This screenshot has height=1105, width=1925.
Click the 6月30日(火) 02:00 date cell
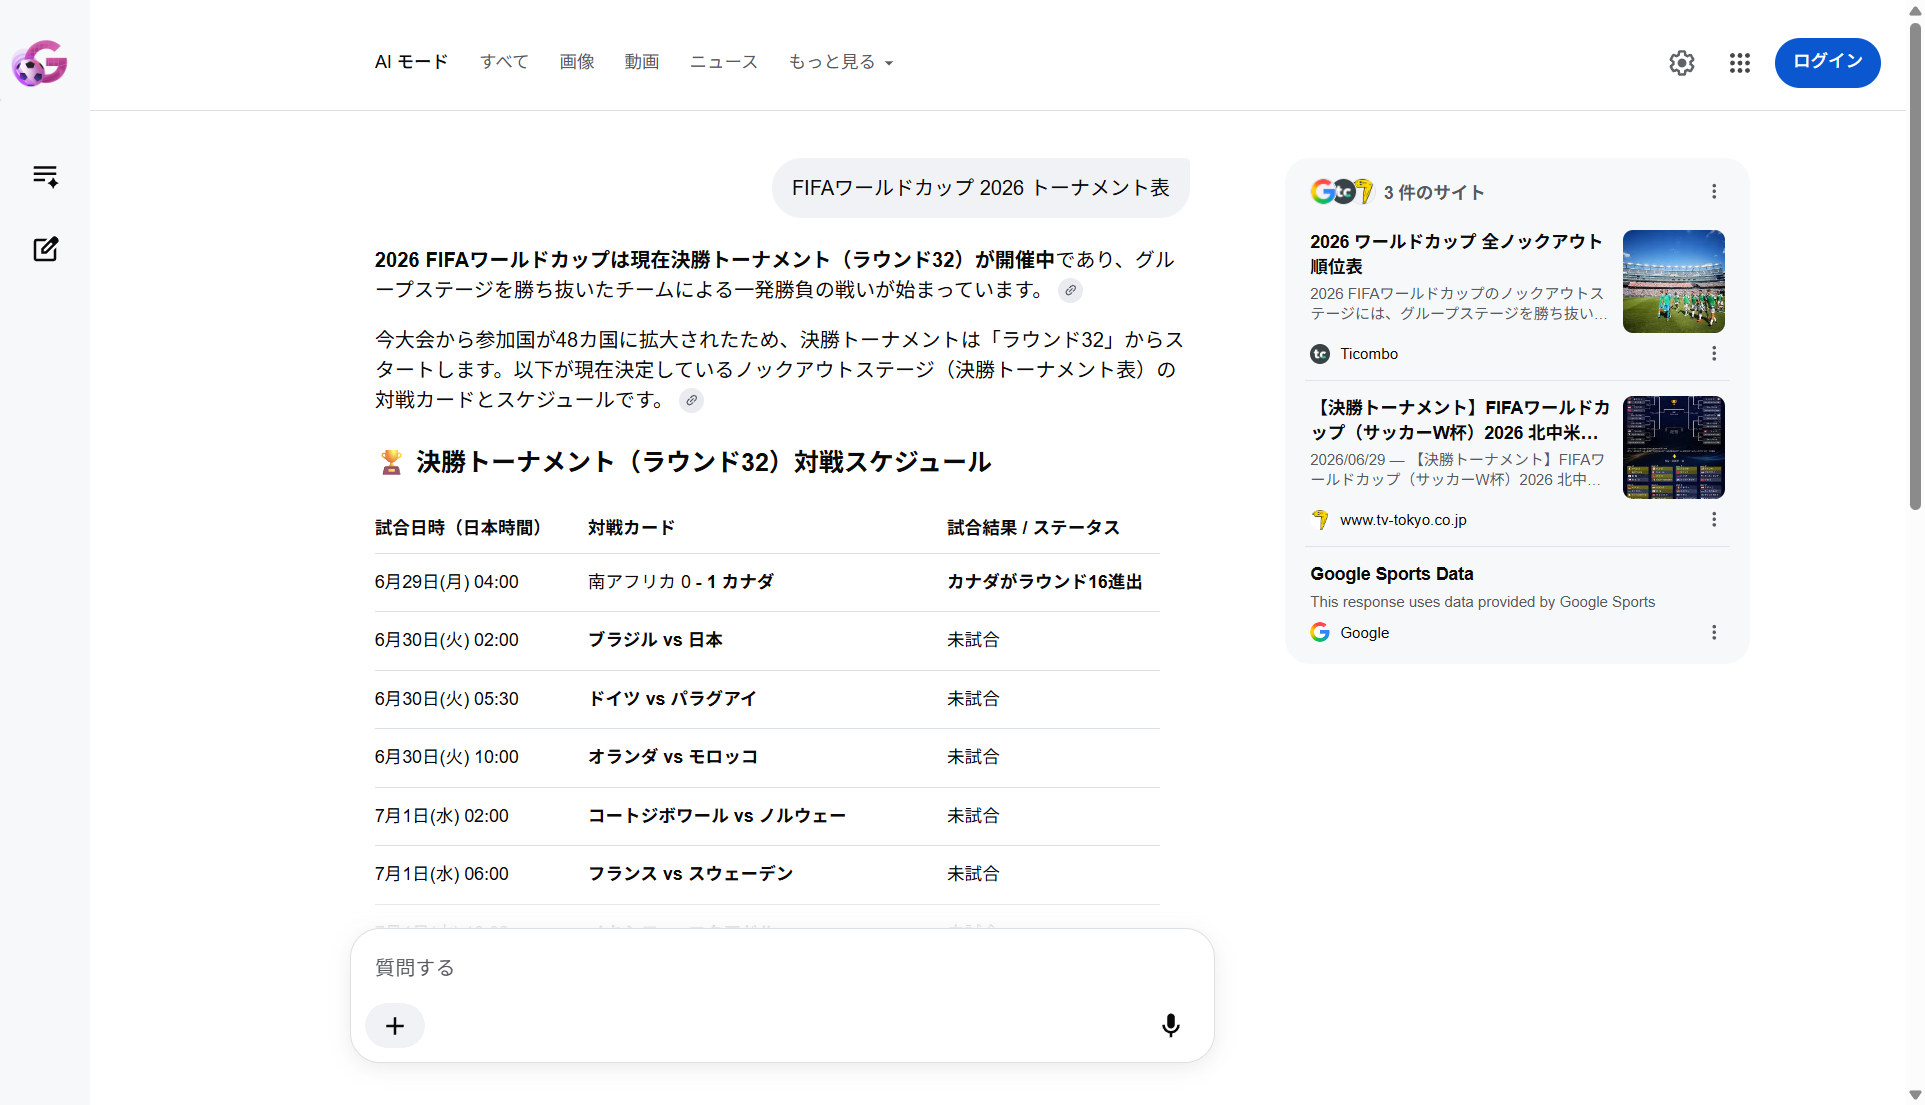coord(447,640)
